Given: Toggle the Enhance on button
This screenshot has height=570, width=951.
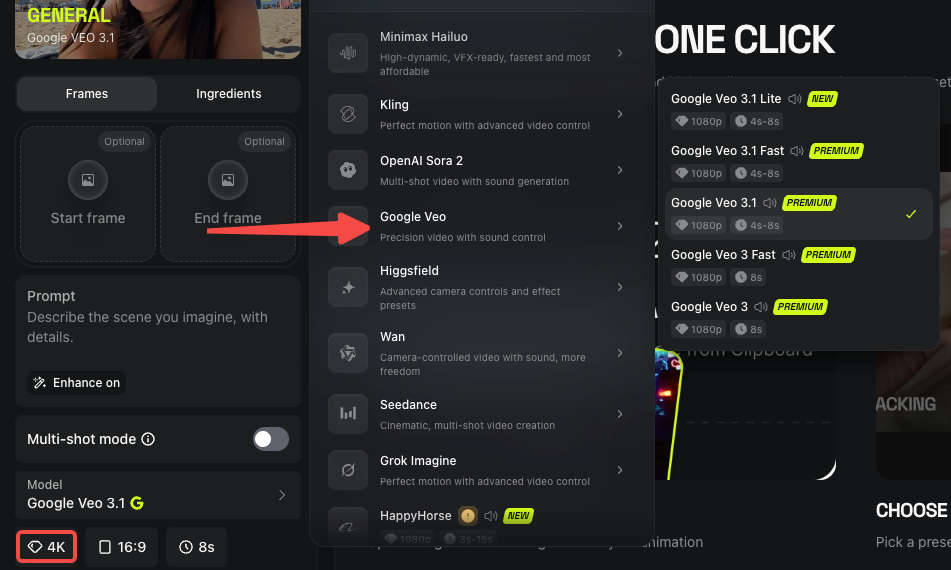Looking at the screenshot, I should tap(76, 383).
